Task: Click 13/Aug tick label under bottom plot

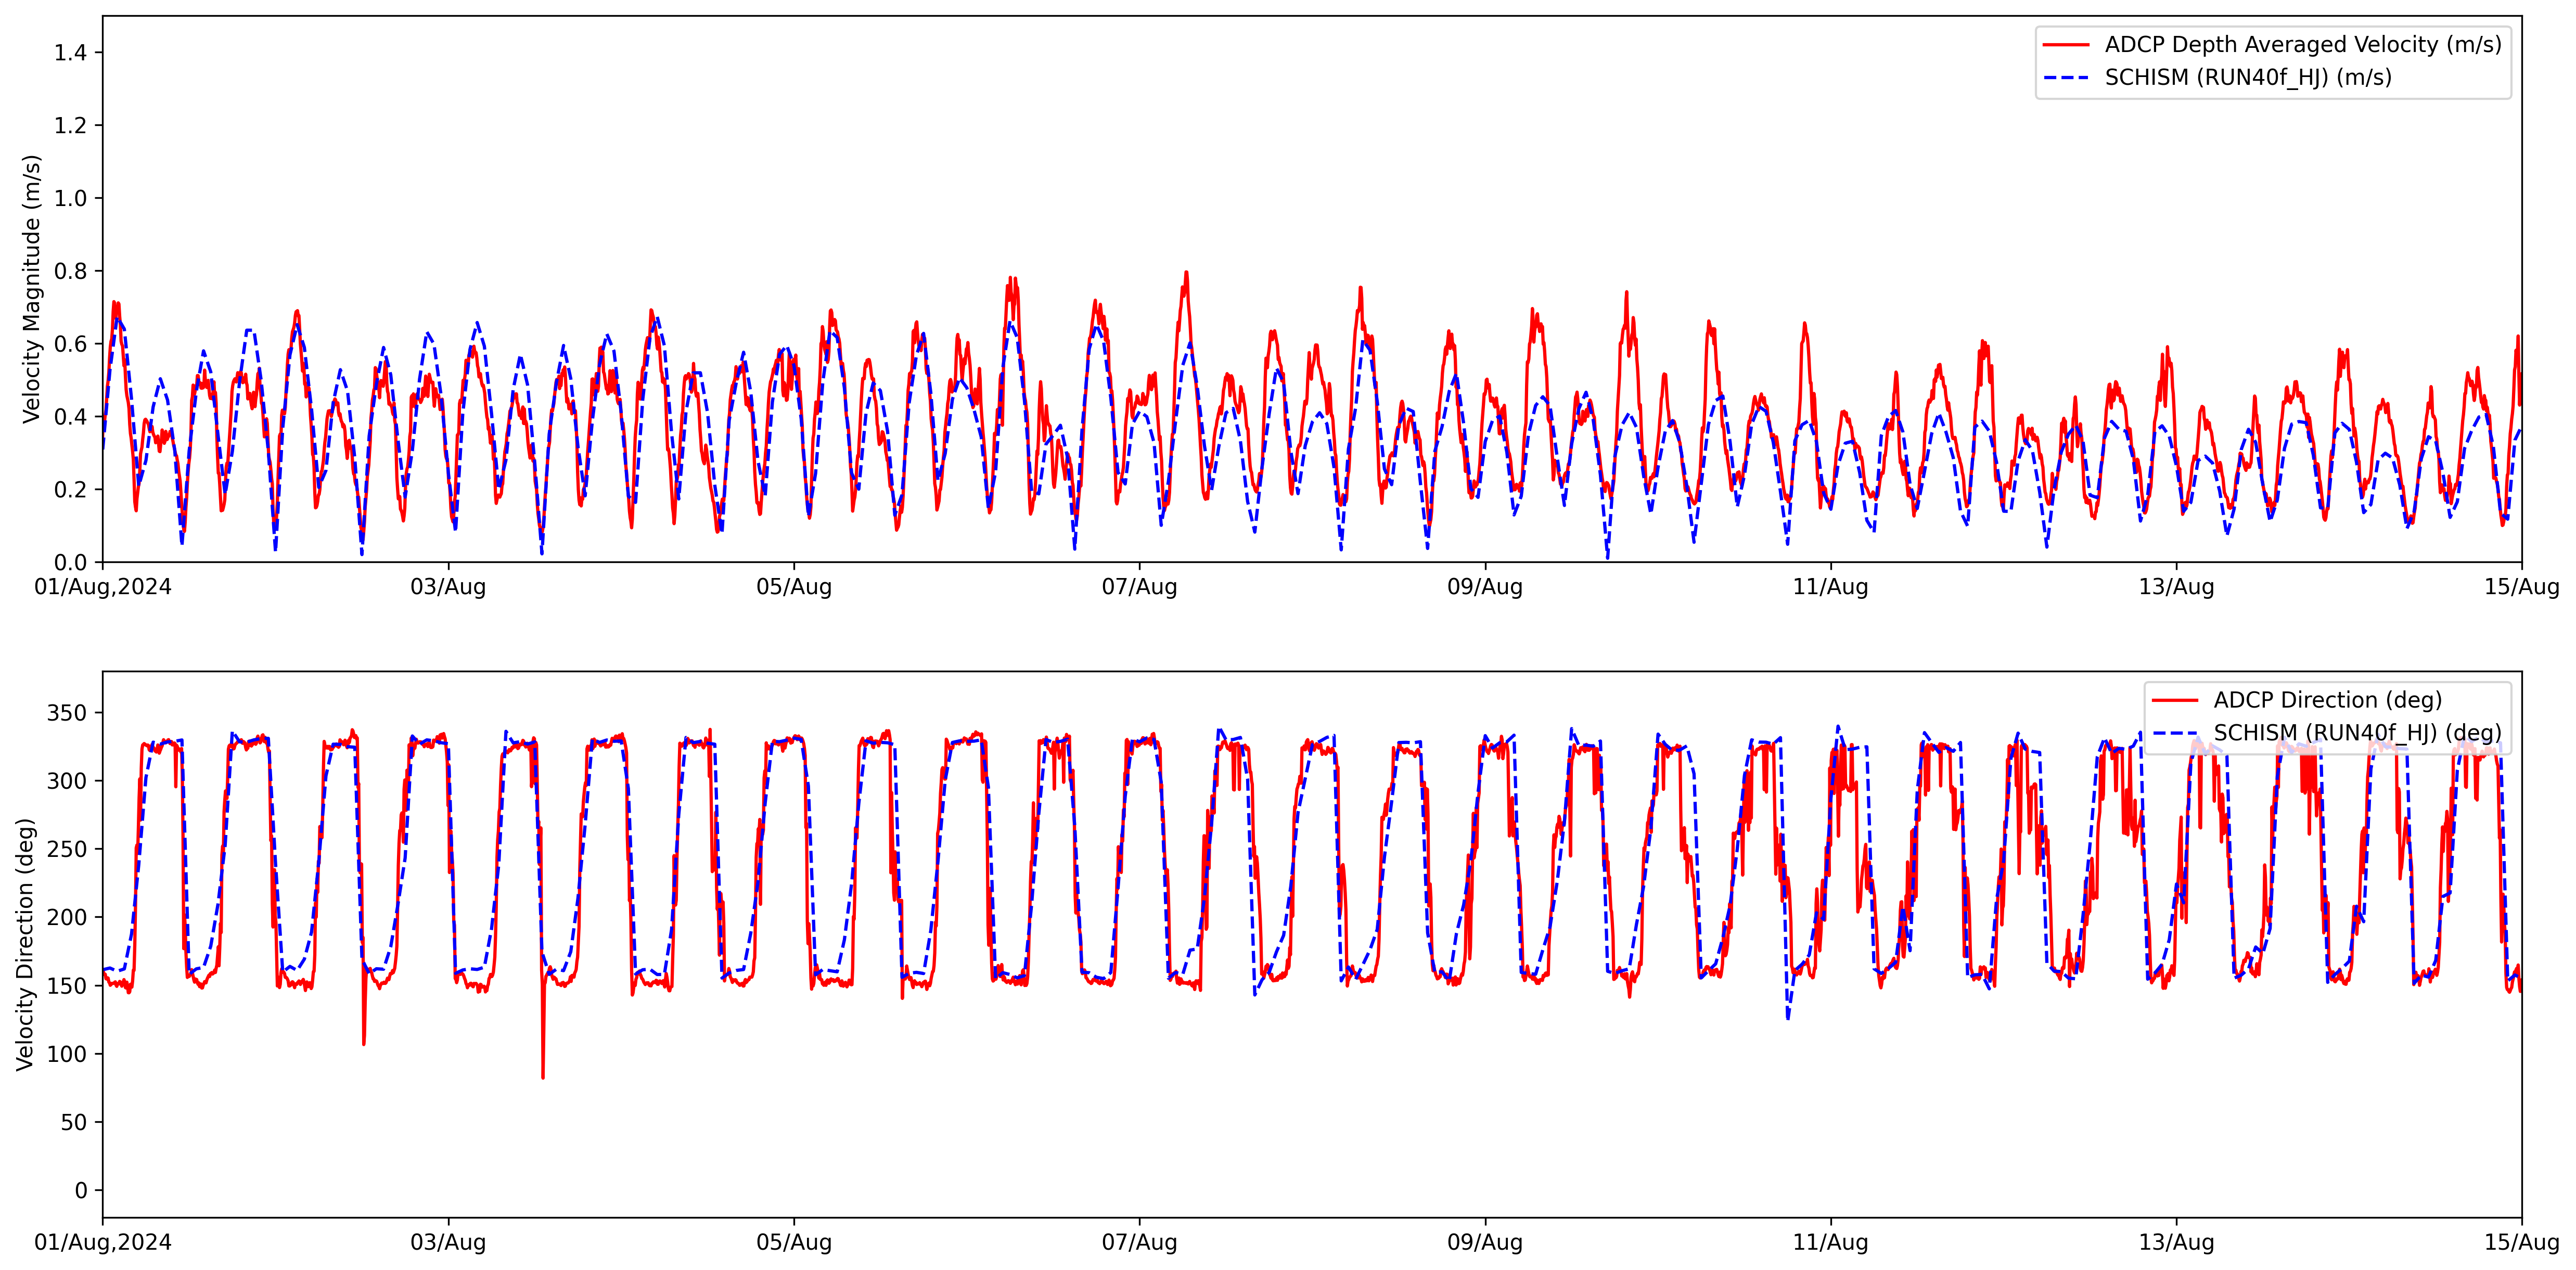Action: (x=2176, y=1243)
